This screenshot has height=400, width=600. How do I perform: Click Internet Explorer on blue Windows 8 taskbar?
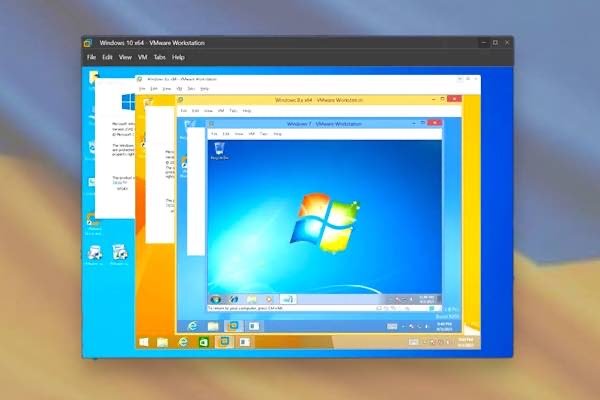(193, 326)
